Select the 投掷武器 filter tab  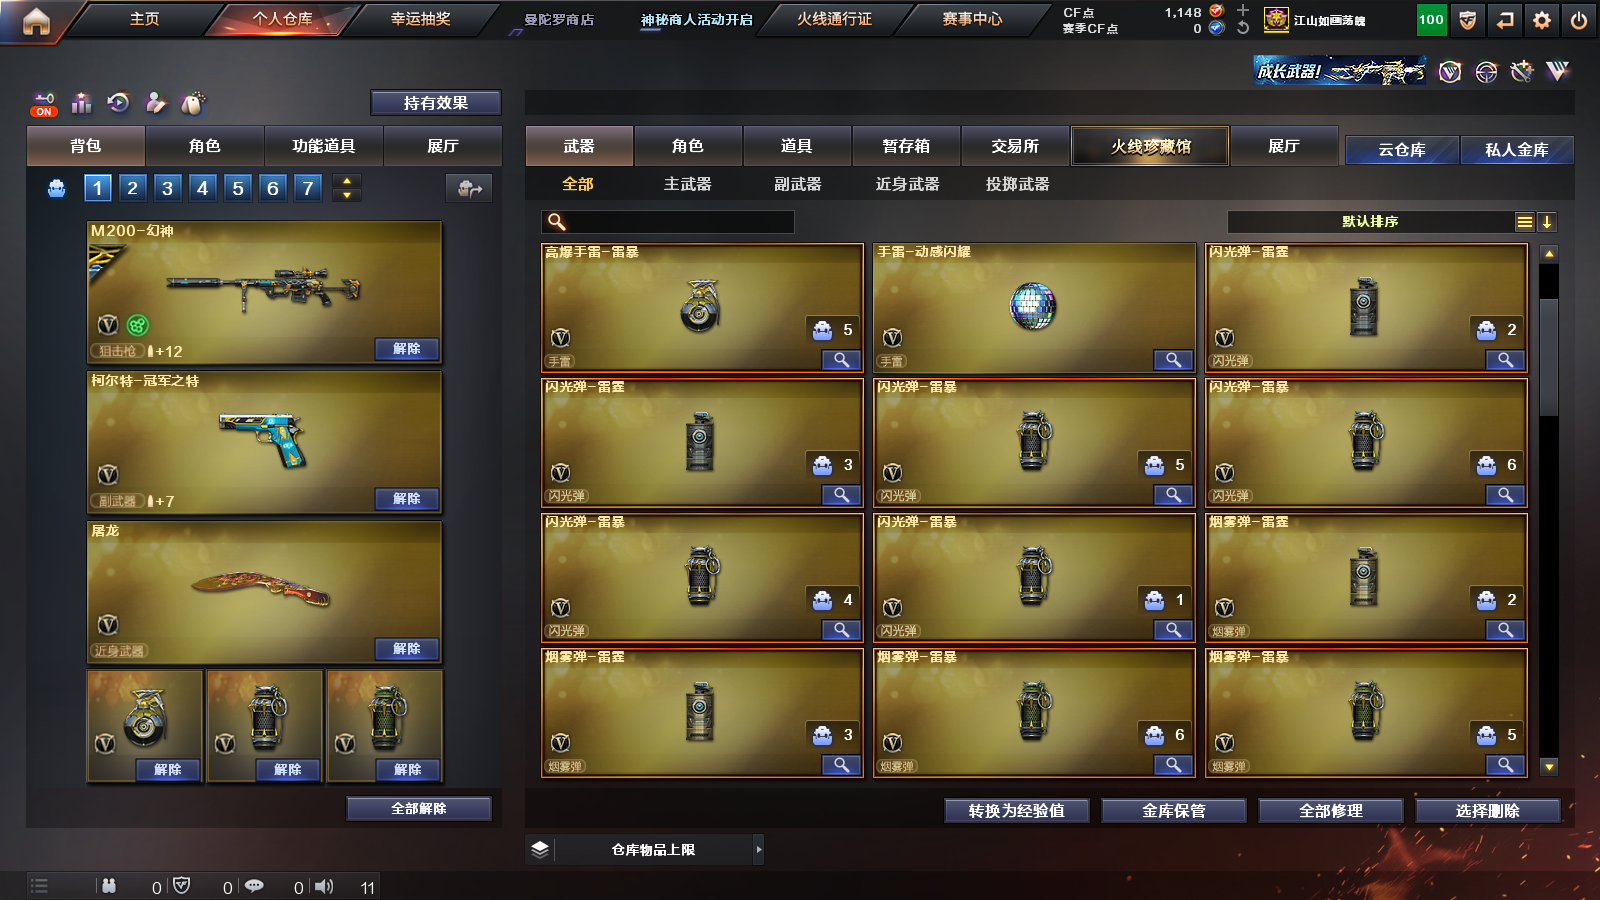coord(1017,184)
